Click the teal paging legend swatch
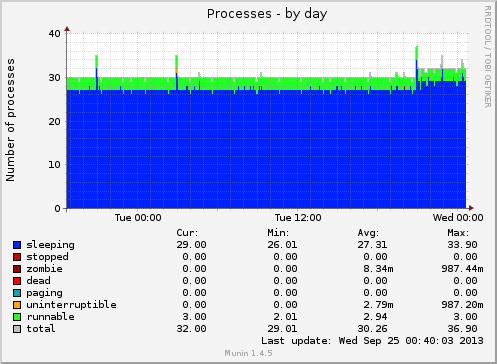 click(x=17, y=293)
